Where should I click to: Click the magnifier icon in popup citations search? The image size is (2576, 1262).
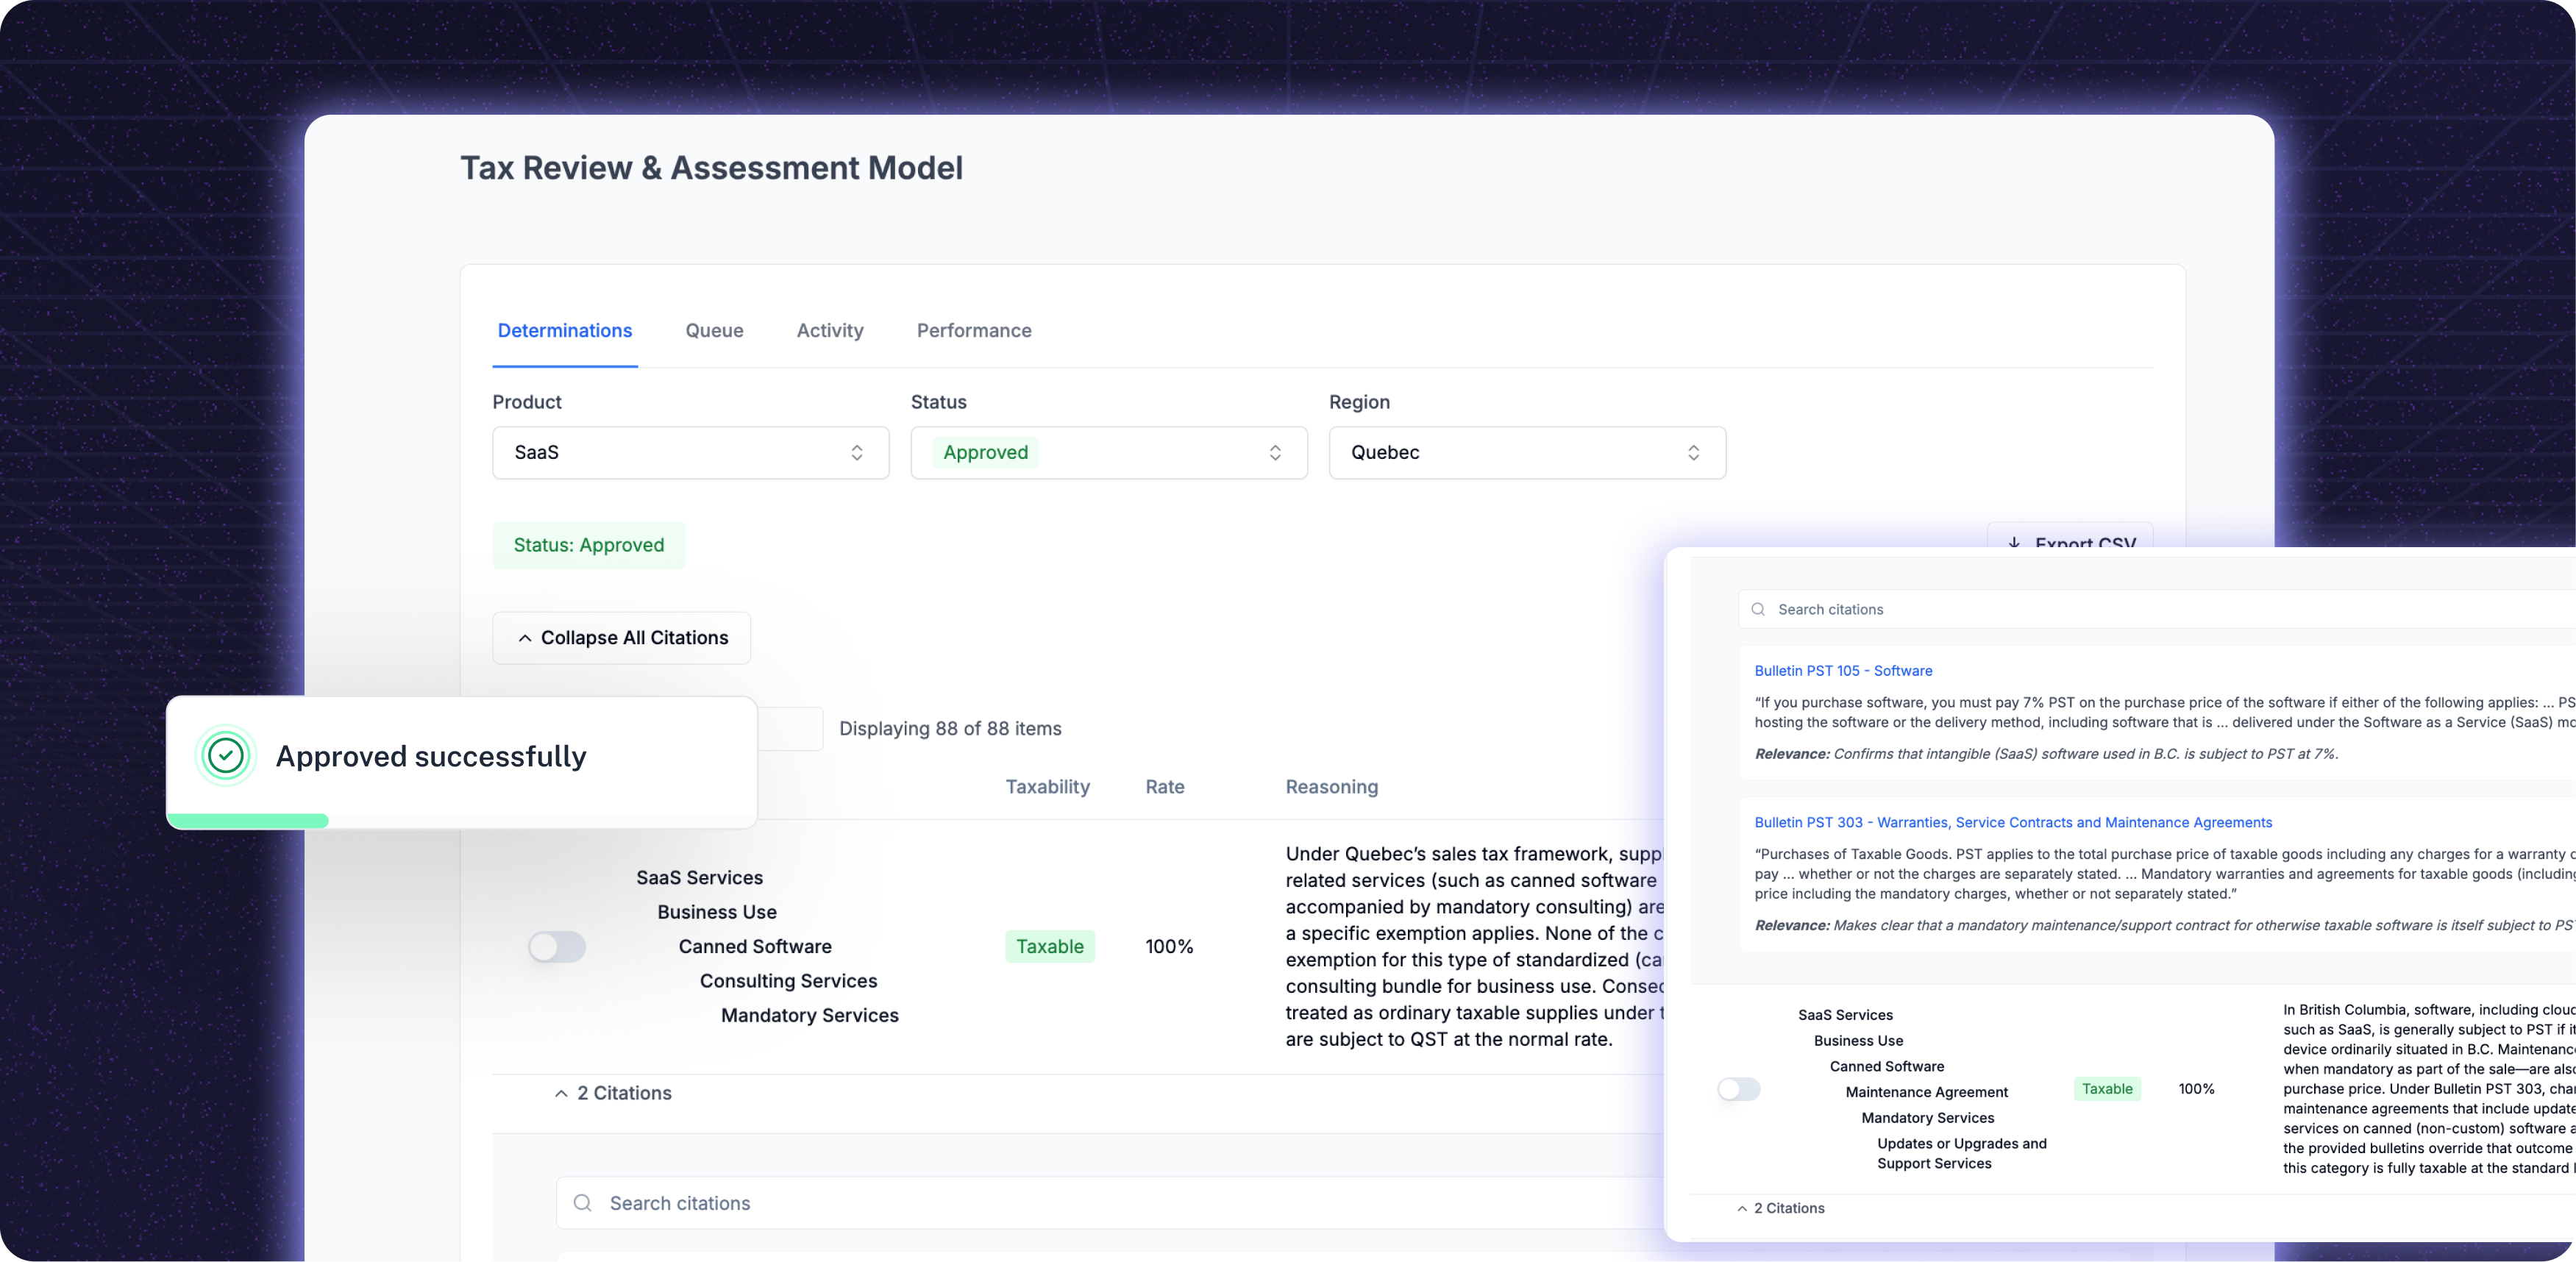tap(1758, 609)
